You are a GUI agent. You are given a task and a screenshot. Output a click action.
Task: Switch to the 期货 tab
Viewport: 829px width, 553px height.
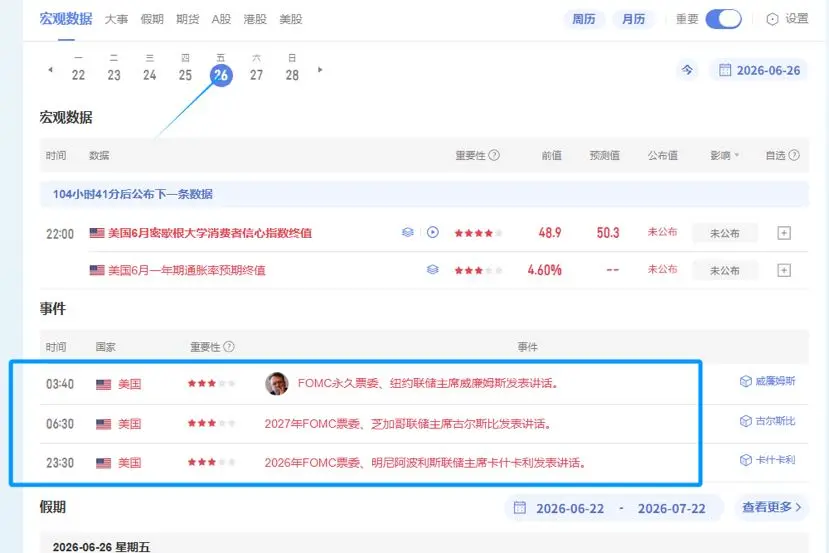click(x=188, y=20)
